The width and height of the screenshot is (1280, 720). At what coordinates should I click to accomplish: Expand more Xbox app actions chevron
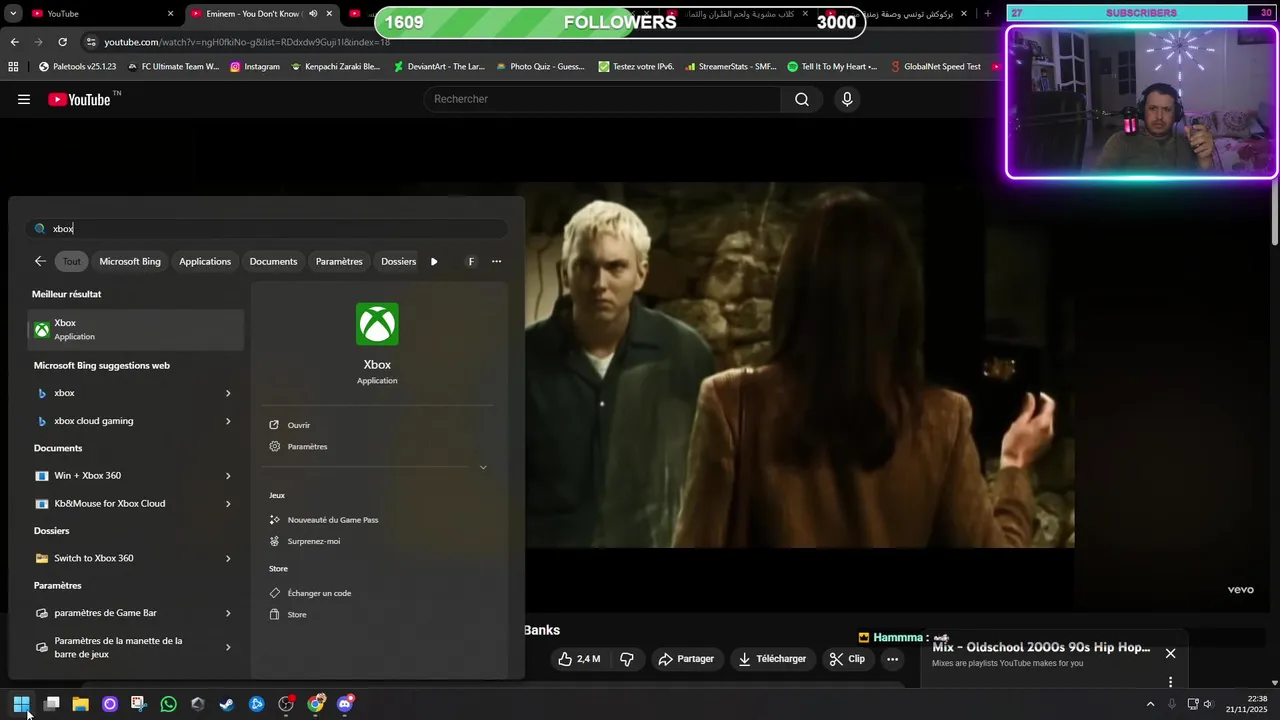point(483,467)
